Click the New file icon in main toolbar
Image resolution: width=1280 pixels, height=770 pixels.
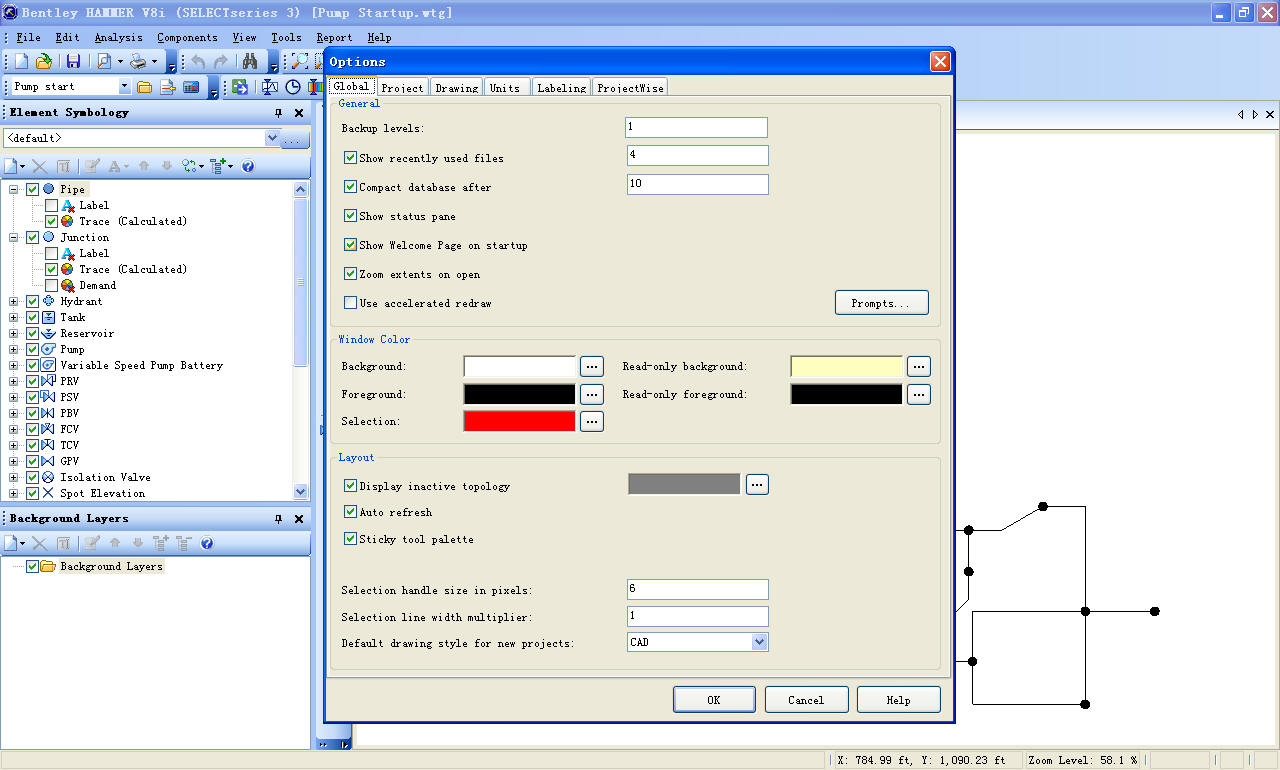pos(21,62)
